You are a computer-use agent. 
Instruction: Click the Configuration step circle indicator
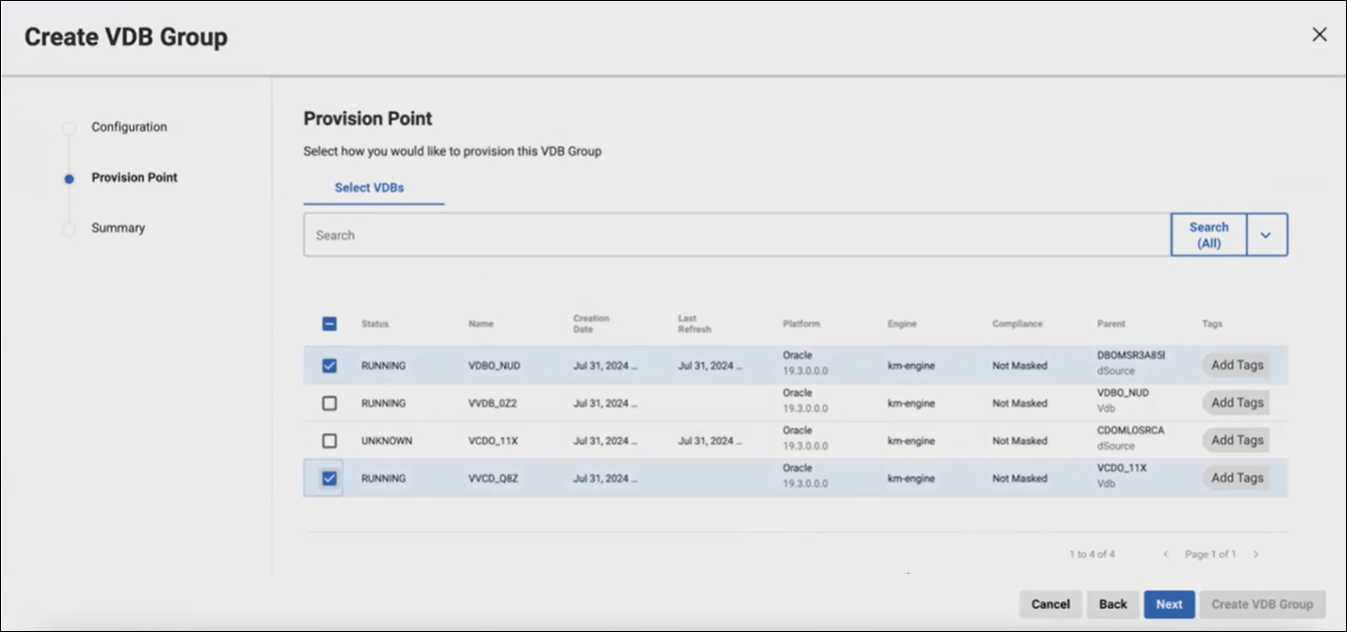(68, 128)
